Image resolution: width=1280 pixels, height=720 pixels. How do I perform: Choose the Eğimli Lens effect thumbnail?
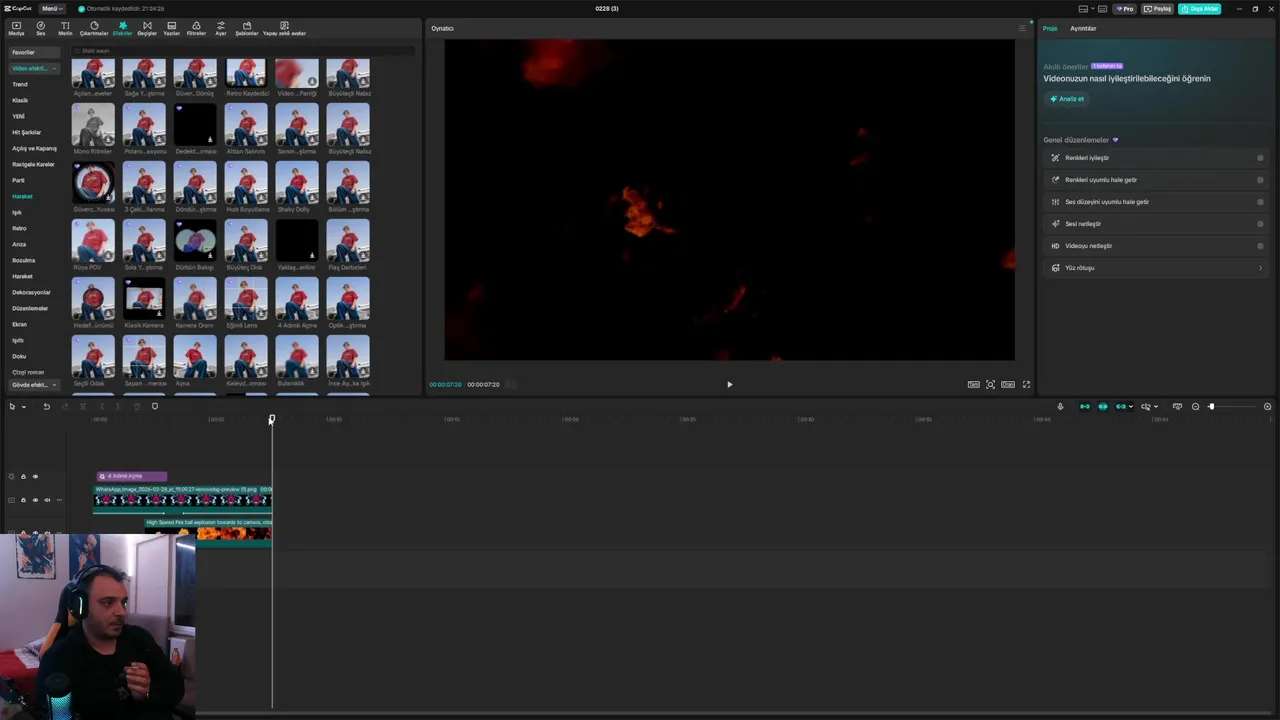coord(246,300)
